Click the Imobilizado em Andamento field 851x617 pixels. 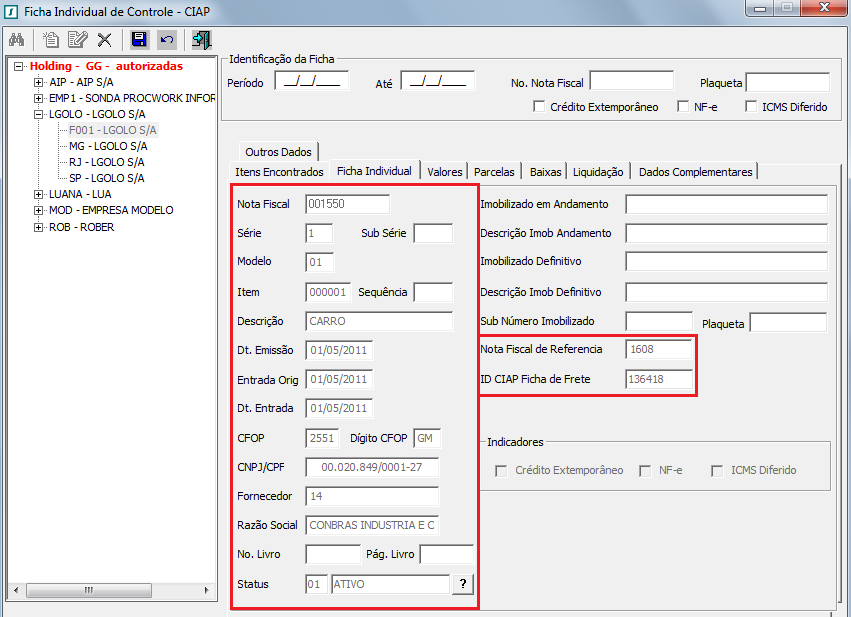(726, 204)
